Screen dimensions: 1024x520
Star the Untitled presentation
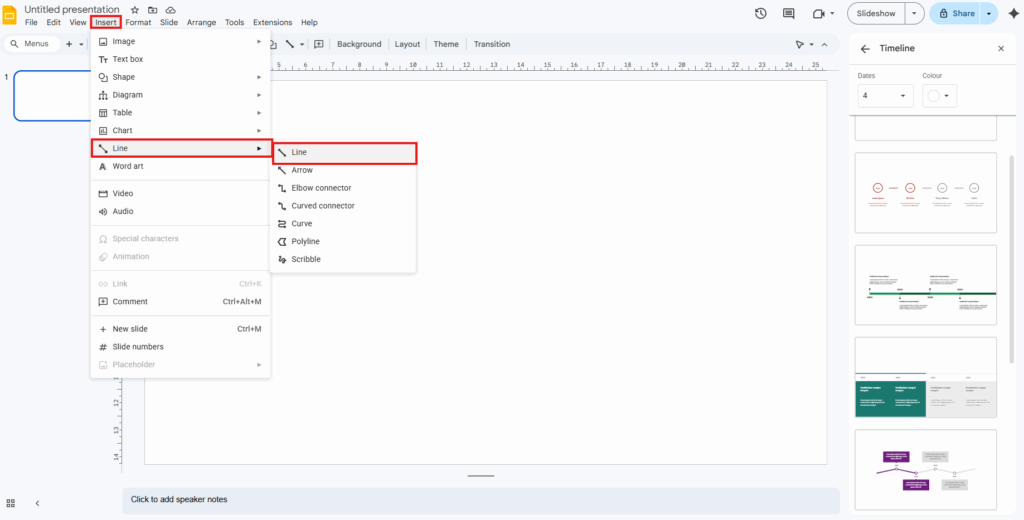coord(135,9)
